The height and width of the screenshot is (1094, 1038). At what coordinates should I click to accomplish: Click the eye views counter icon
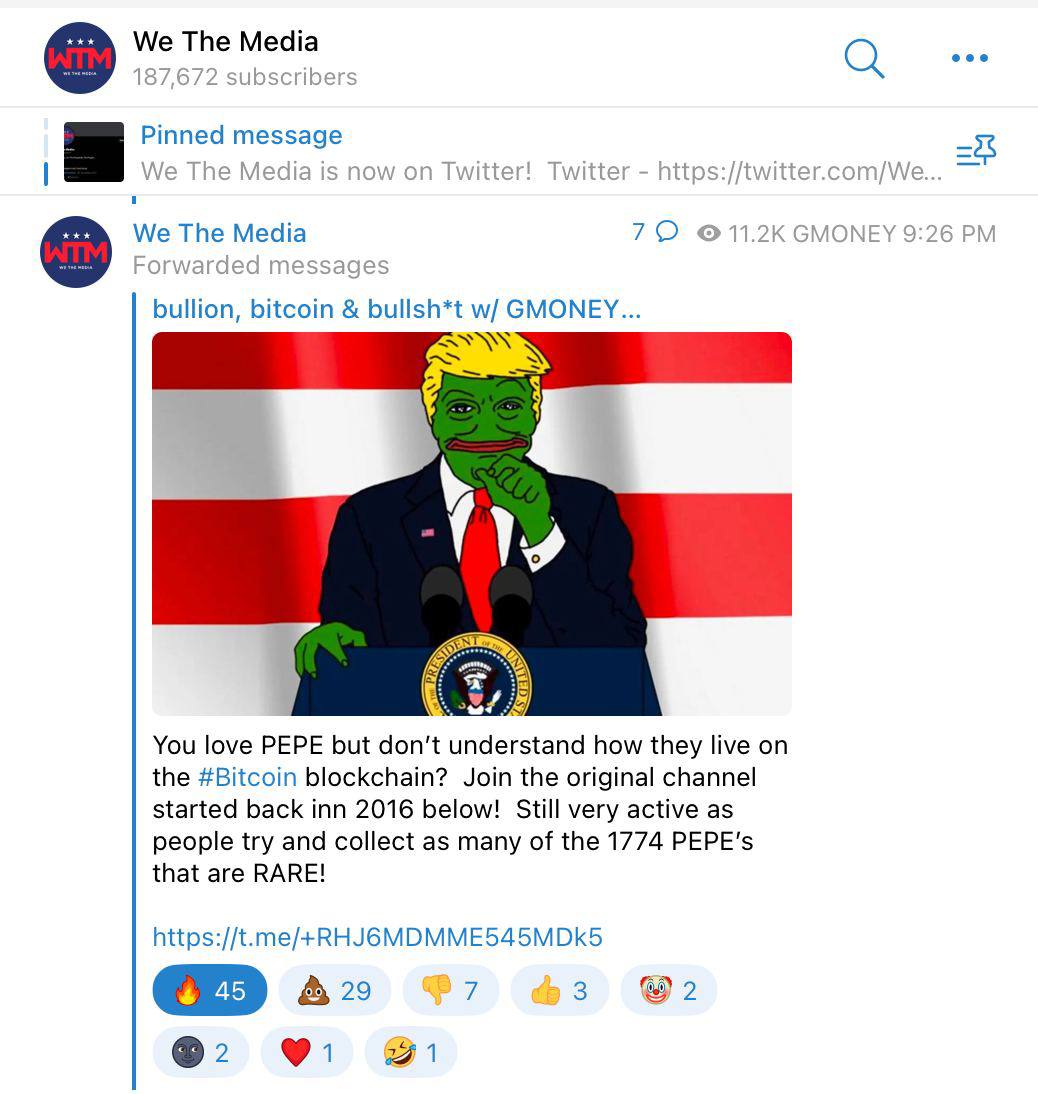709,233
